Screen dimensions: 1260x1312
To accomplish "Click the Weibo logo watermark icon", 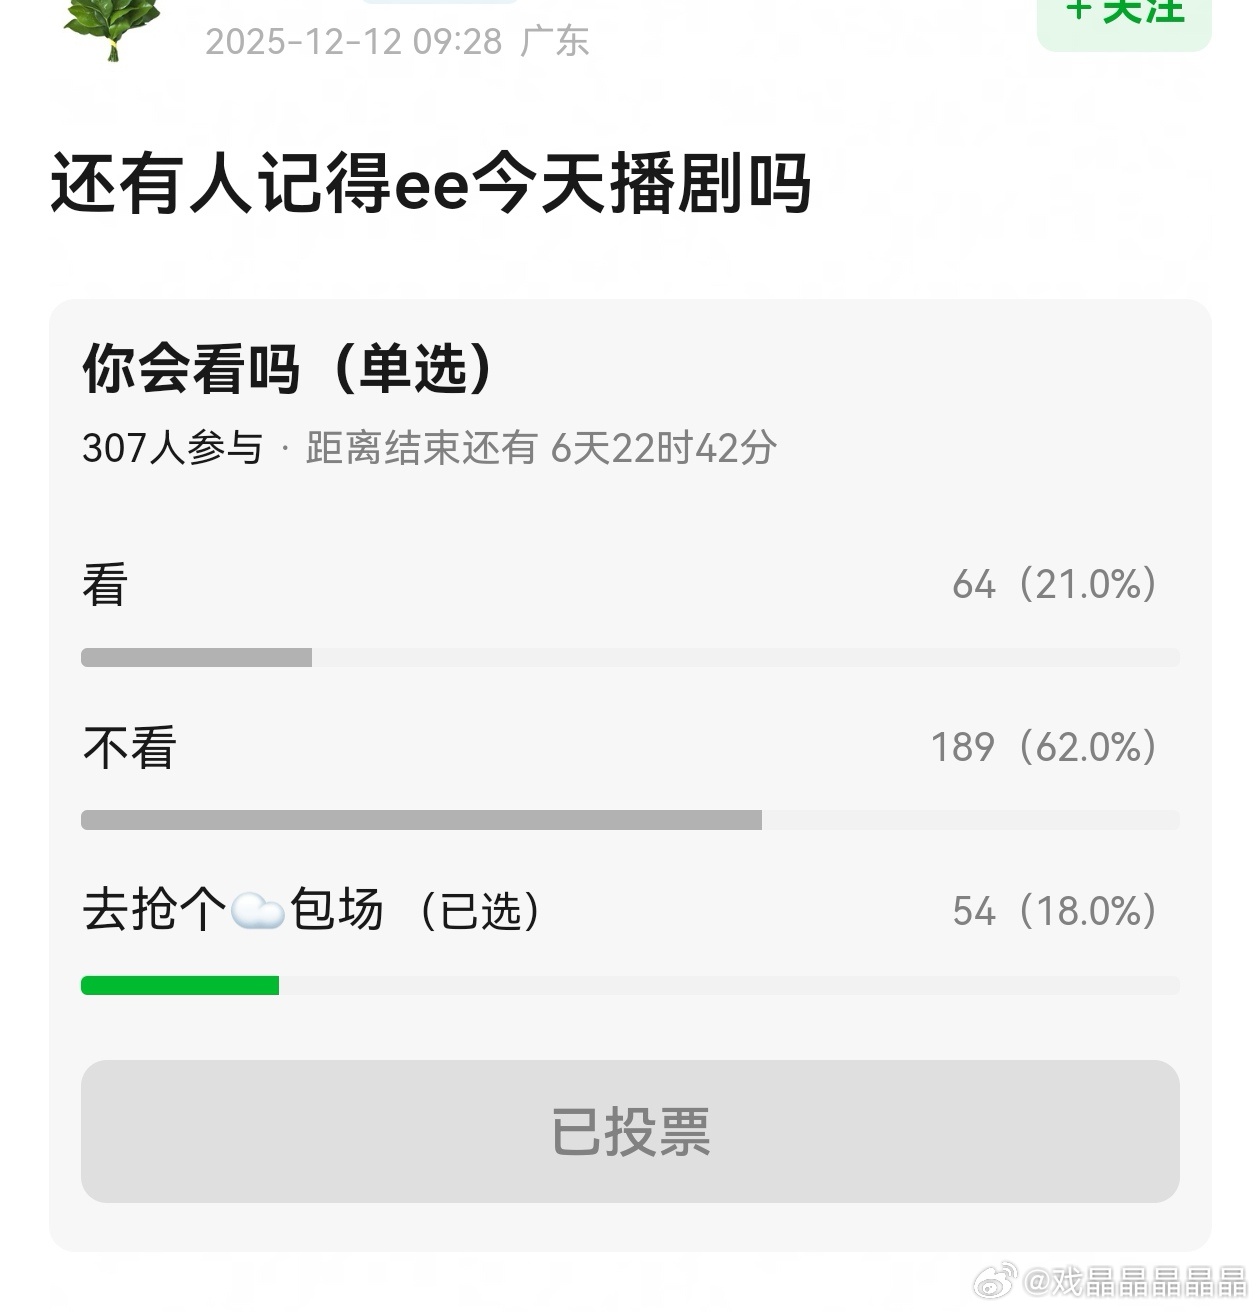I will [995, 1281].
